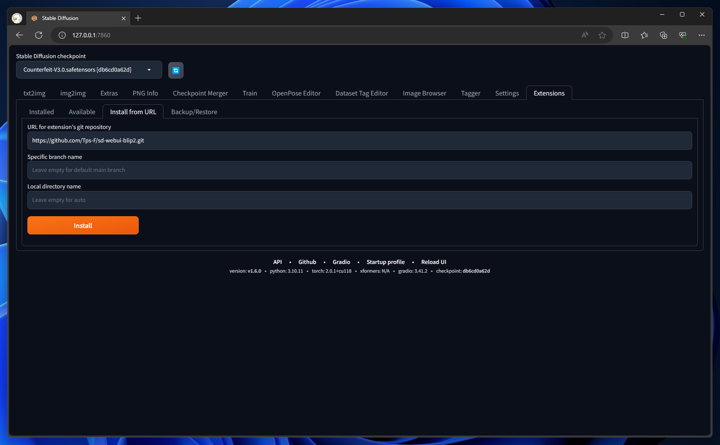
Task: Click the browser address bar URL
Action: coord(91,35)
